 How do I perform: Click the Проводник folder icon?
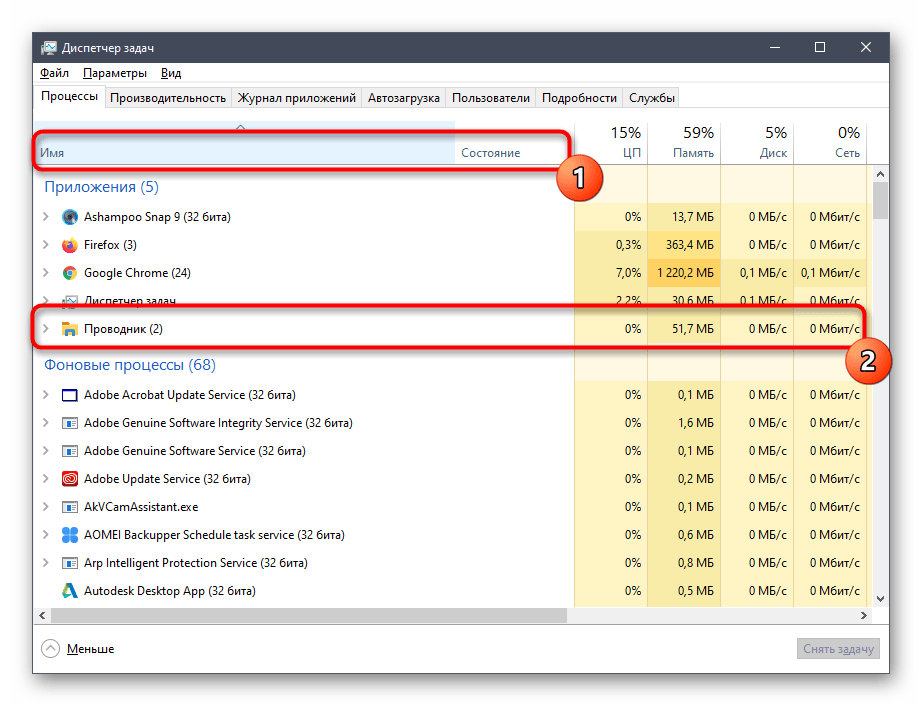[x=70, y=329]
